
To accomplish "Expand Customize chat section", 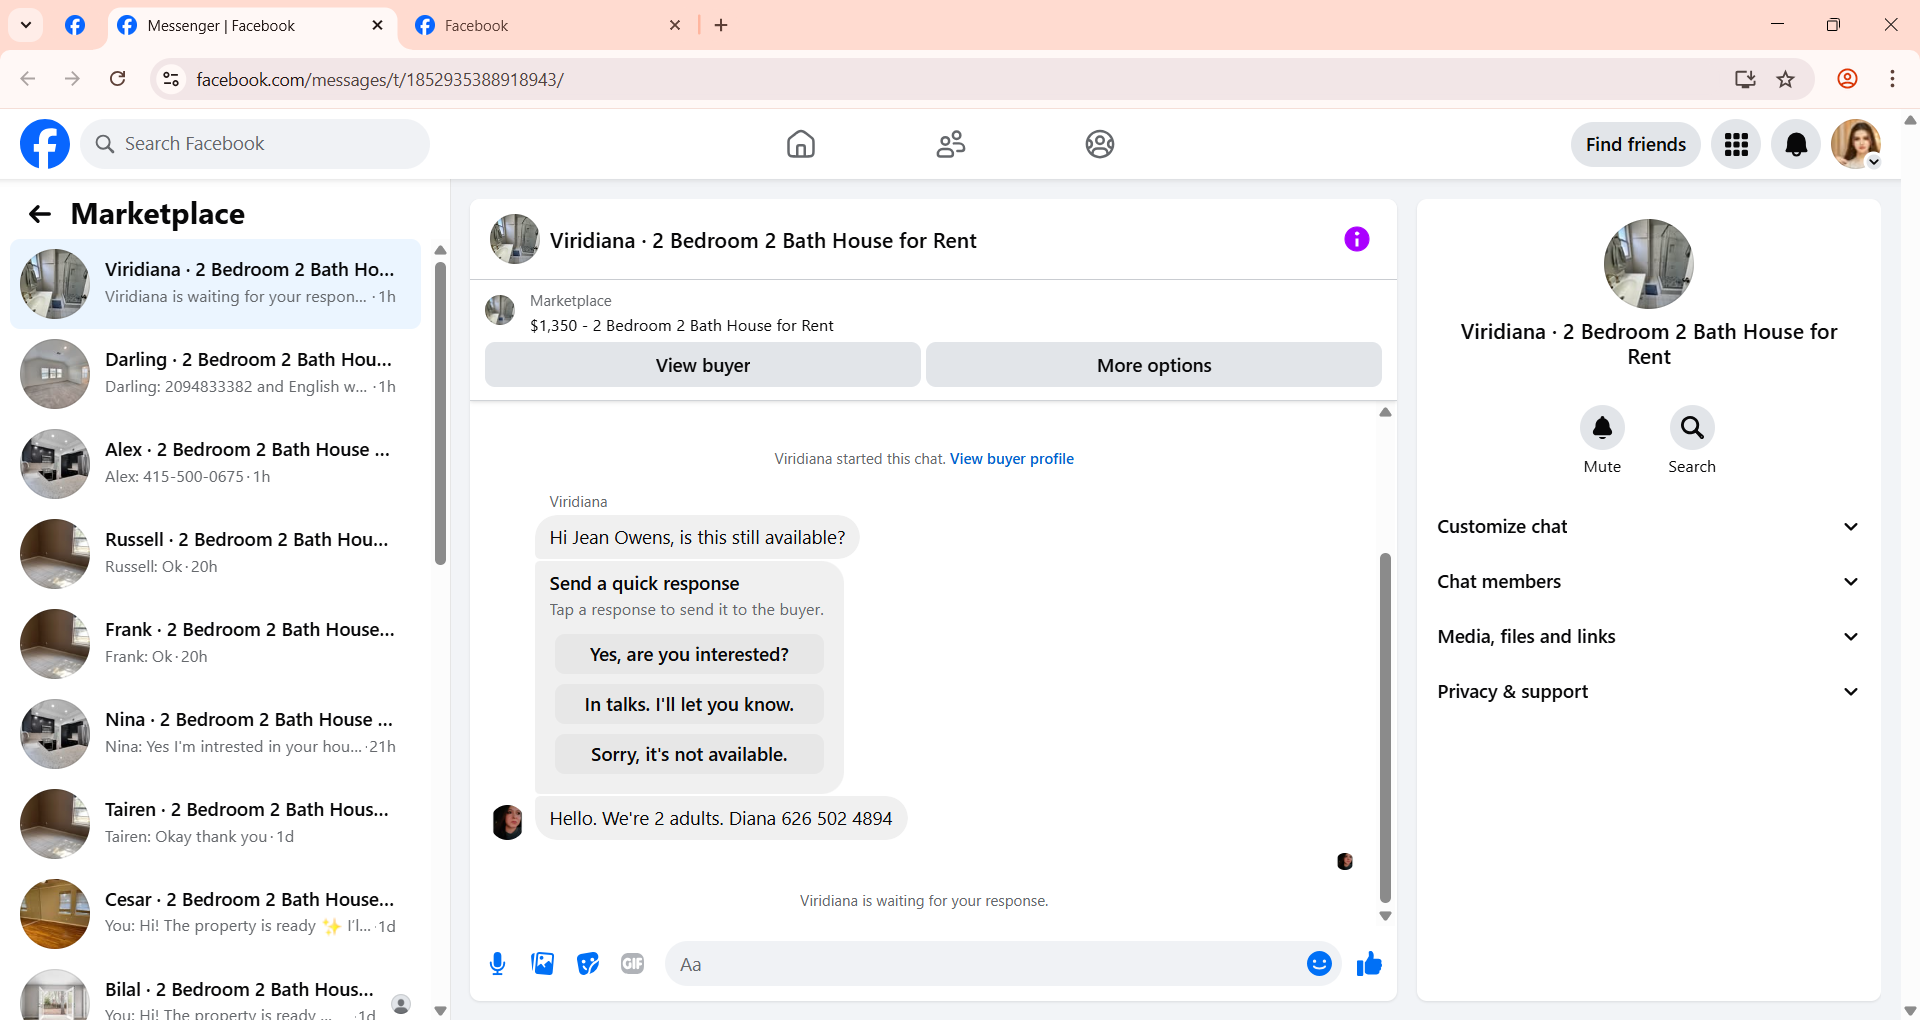I will pos(1649,527).
